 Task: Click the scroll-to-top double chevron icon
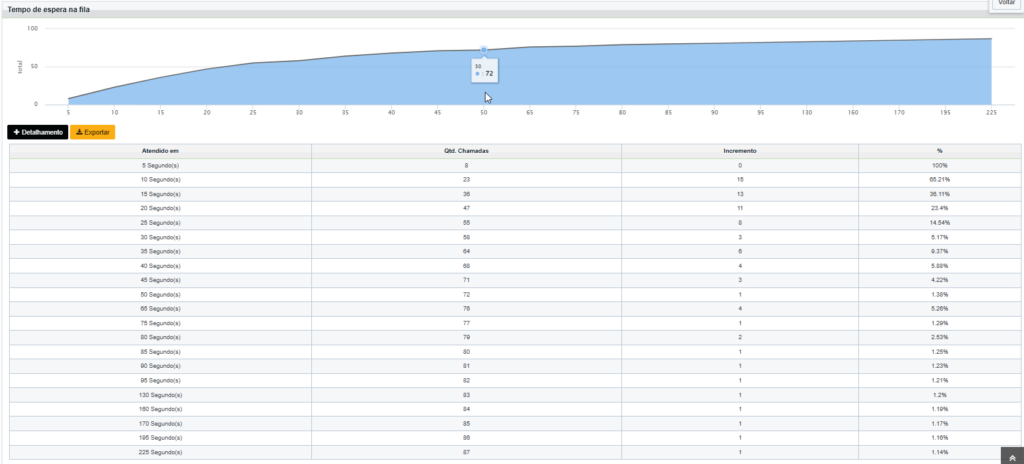coord(1011,457)
